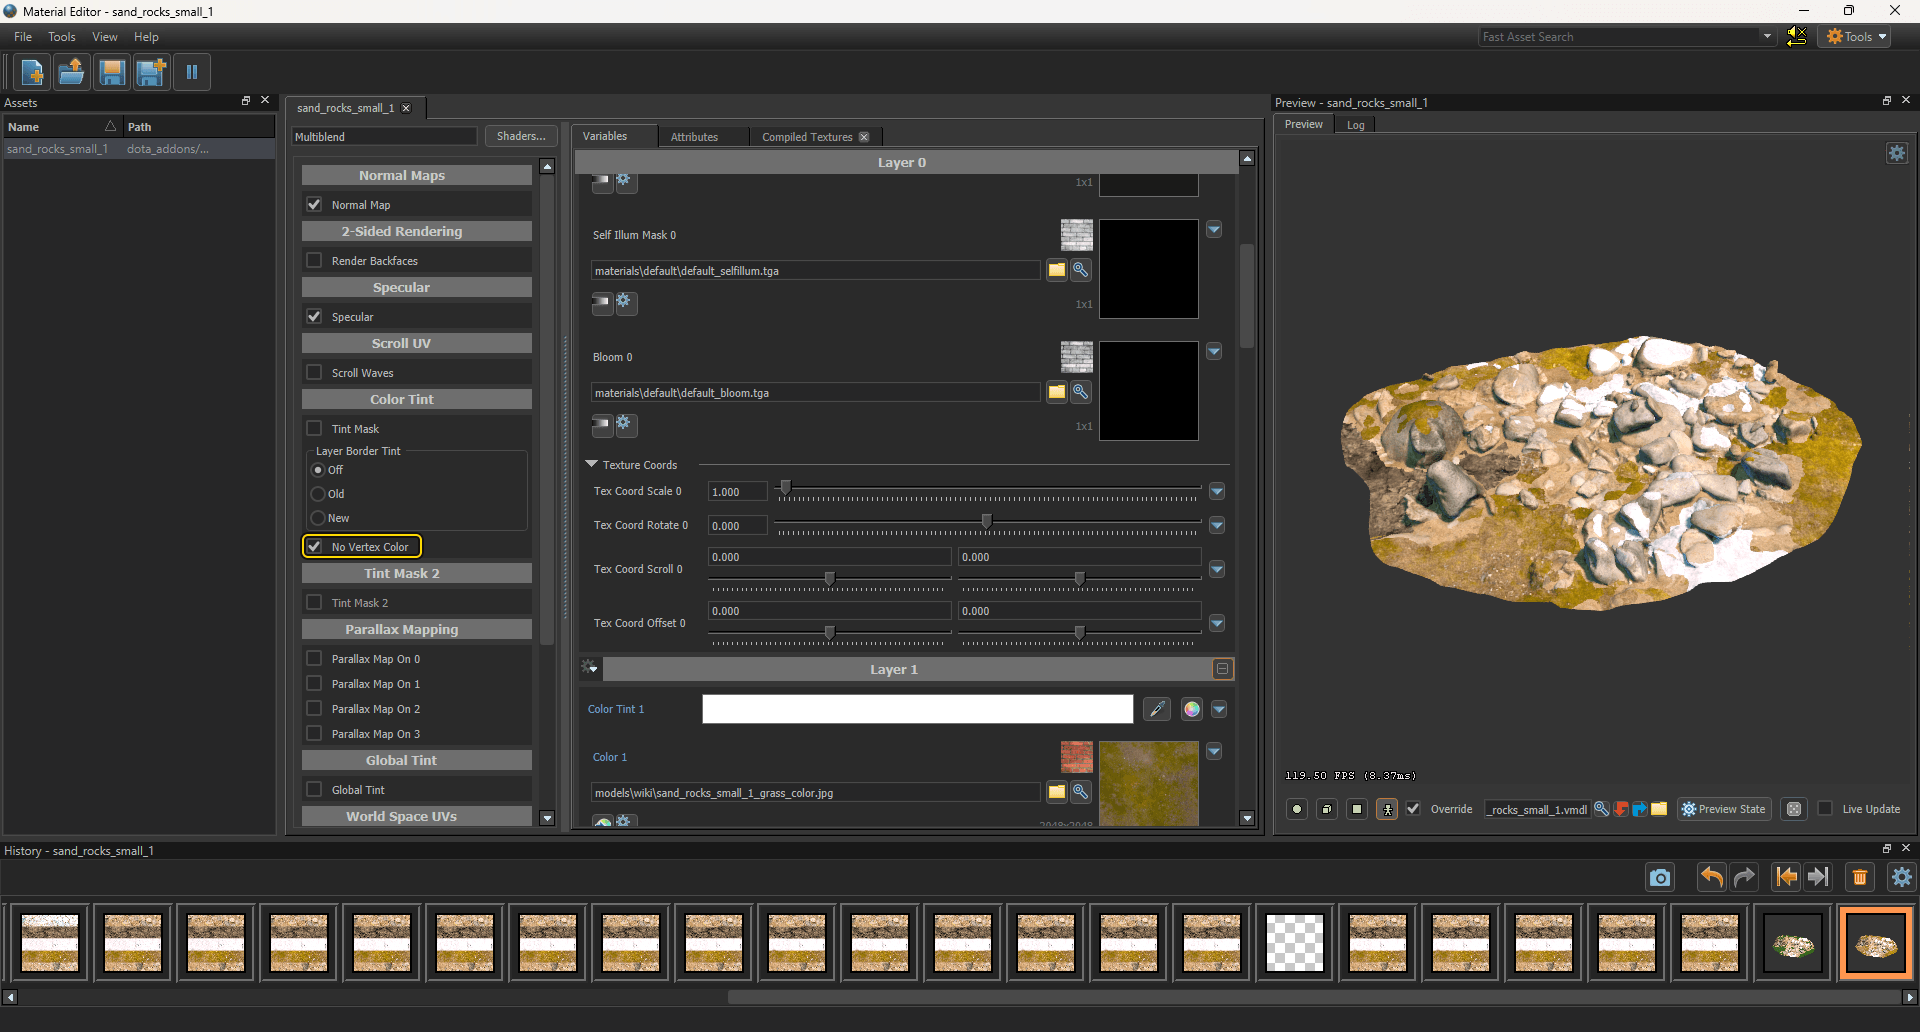Click the New Material toolbar icon
Image resolution: width=1920 pixels, height=1032 pixels.
(32, 72)
